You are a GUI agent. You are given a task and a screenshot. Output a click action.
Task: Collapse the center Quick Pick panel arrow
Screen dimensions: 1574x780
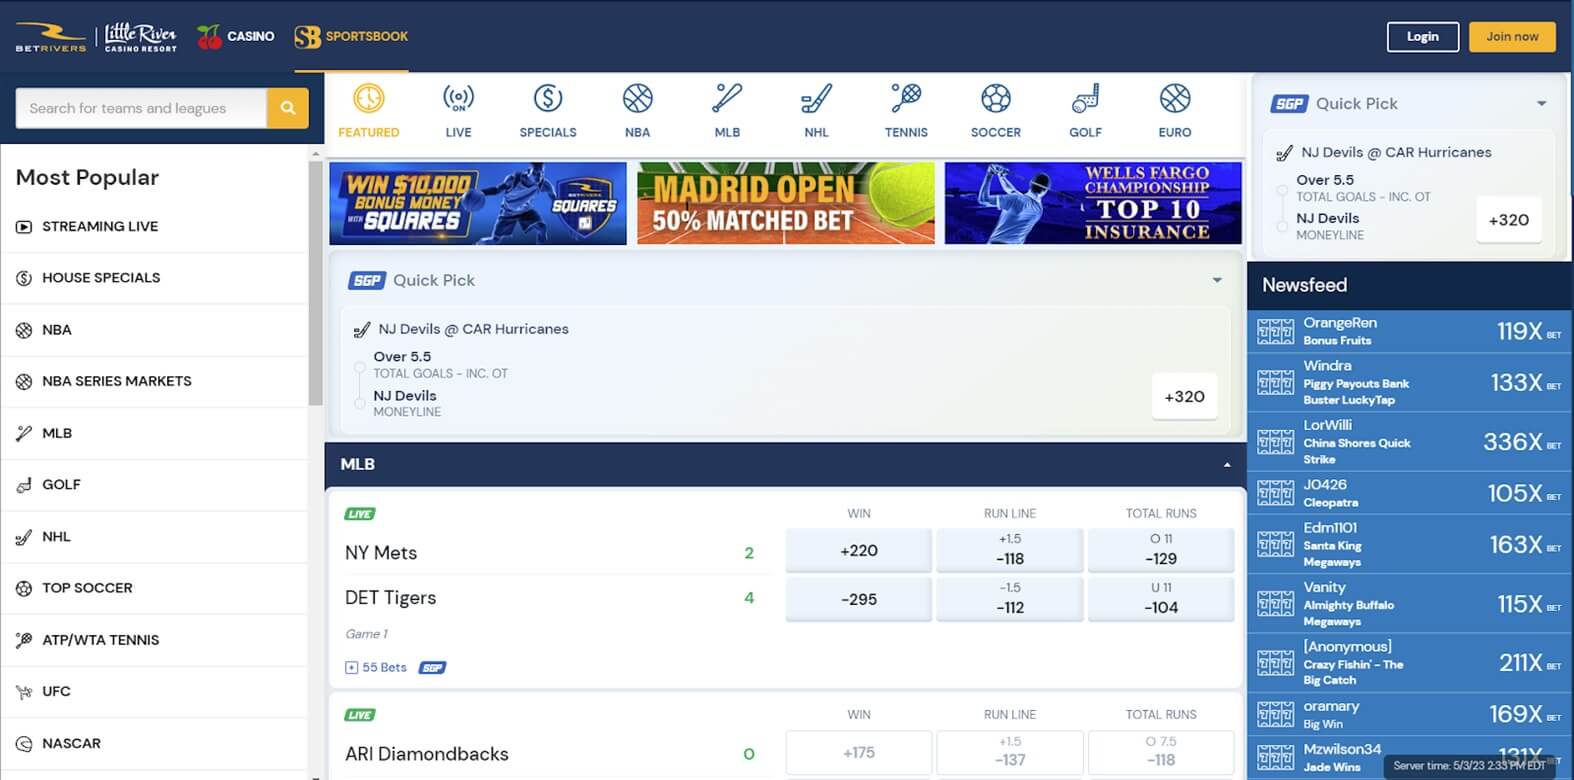pyautogui.click(x=1217, y=280)
